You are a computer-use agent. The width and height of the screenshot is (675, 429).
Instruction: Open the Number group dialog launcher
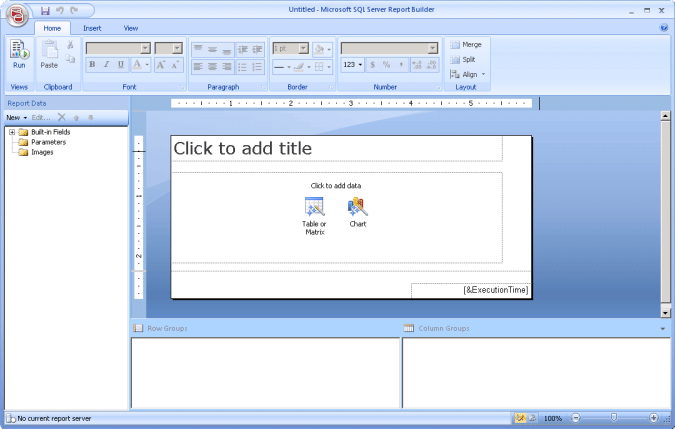[438, 87]
